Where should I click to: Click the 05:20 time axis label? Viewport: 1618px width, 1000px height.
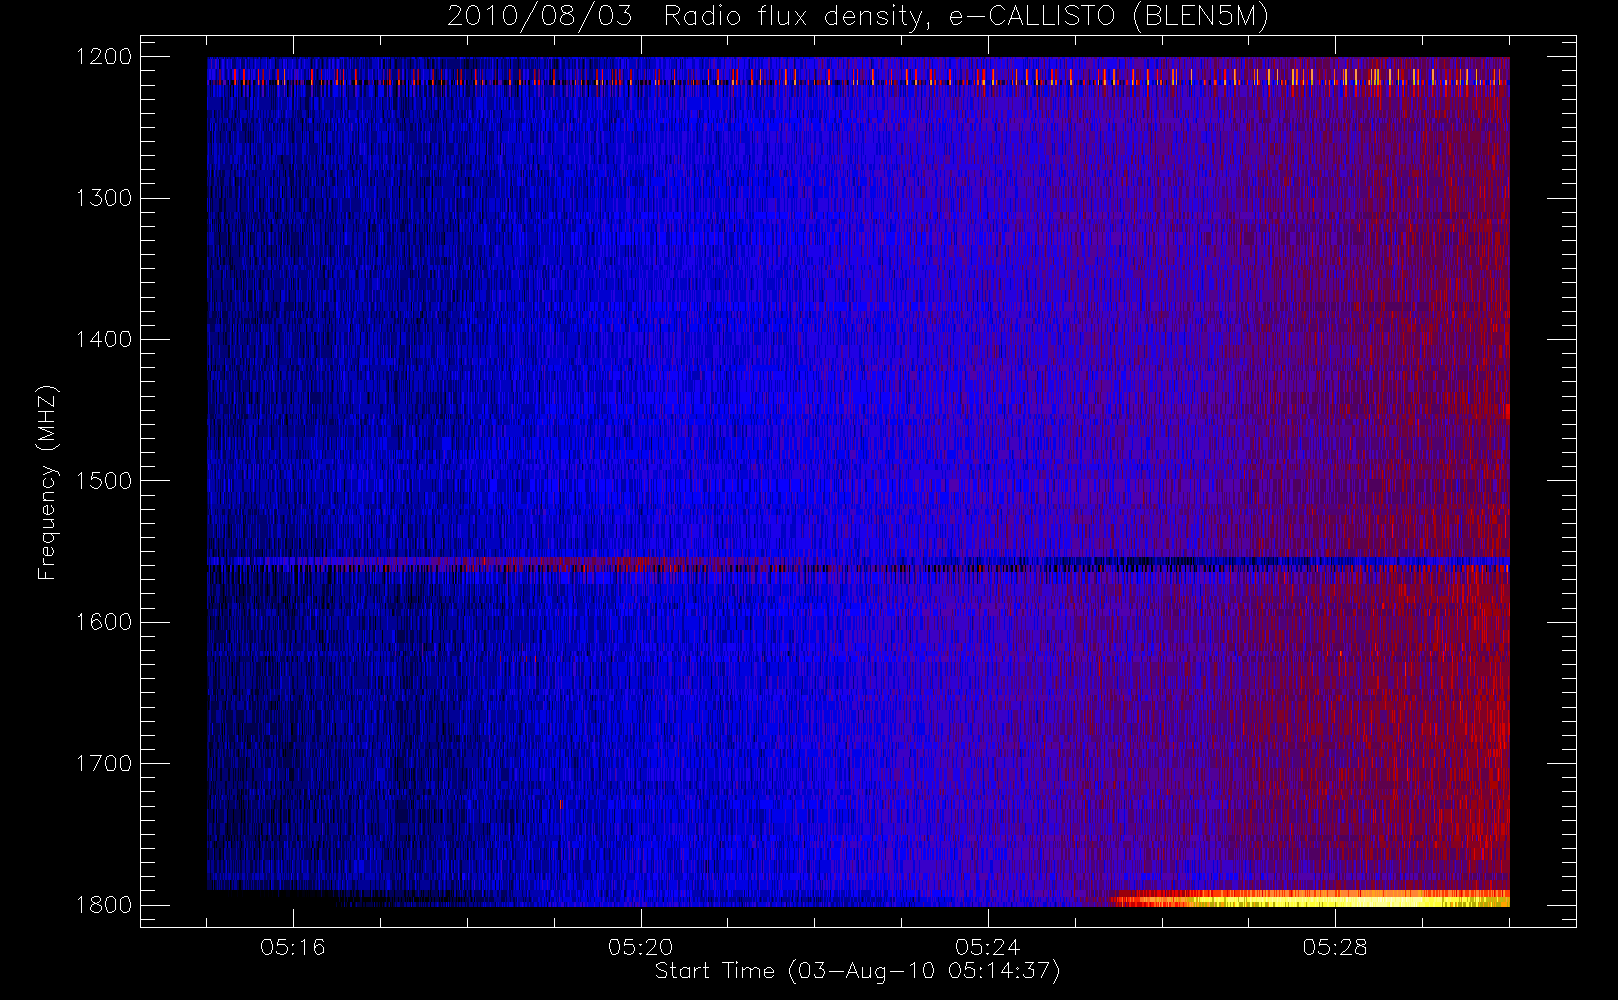pos(640,947)
